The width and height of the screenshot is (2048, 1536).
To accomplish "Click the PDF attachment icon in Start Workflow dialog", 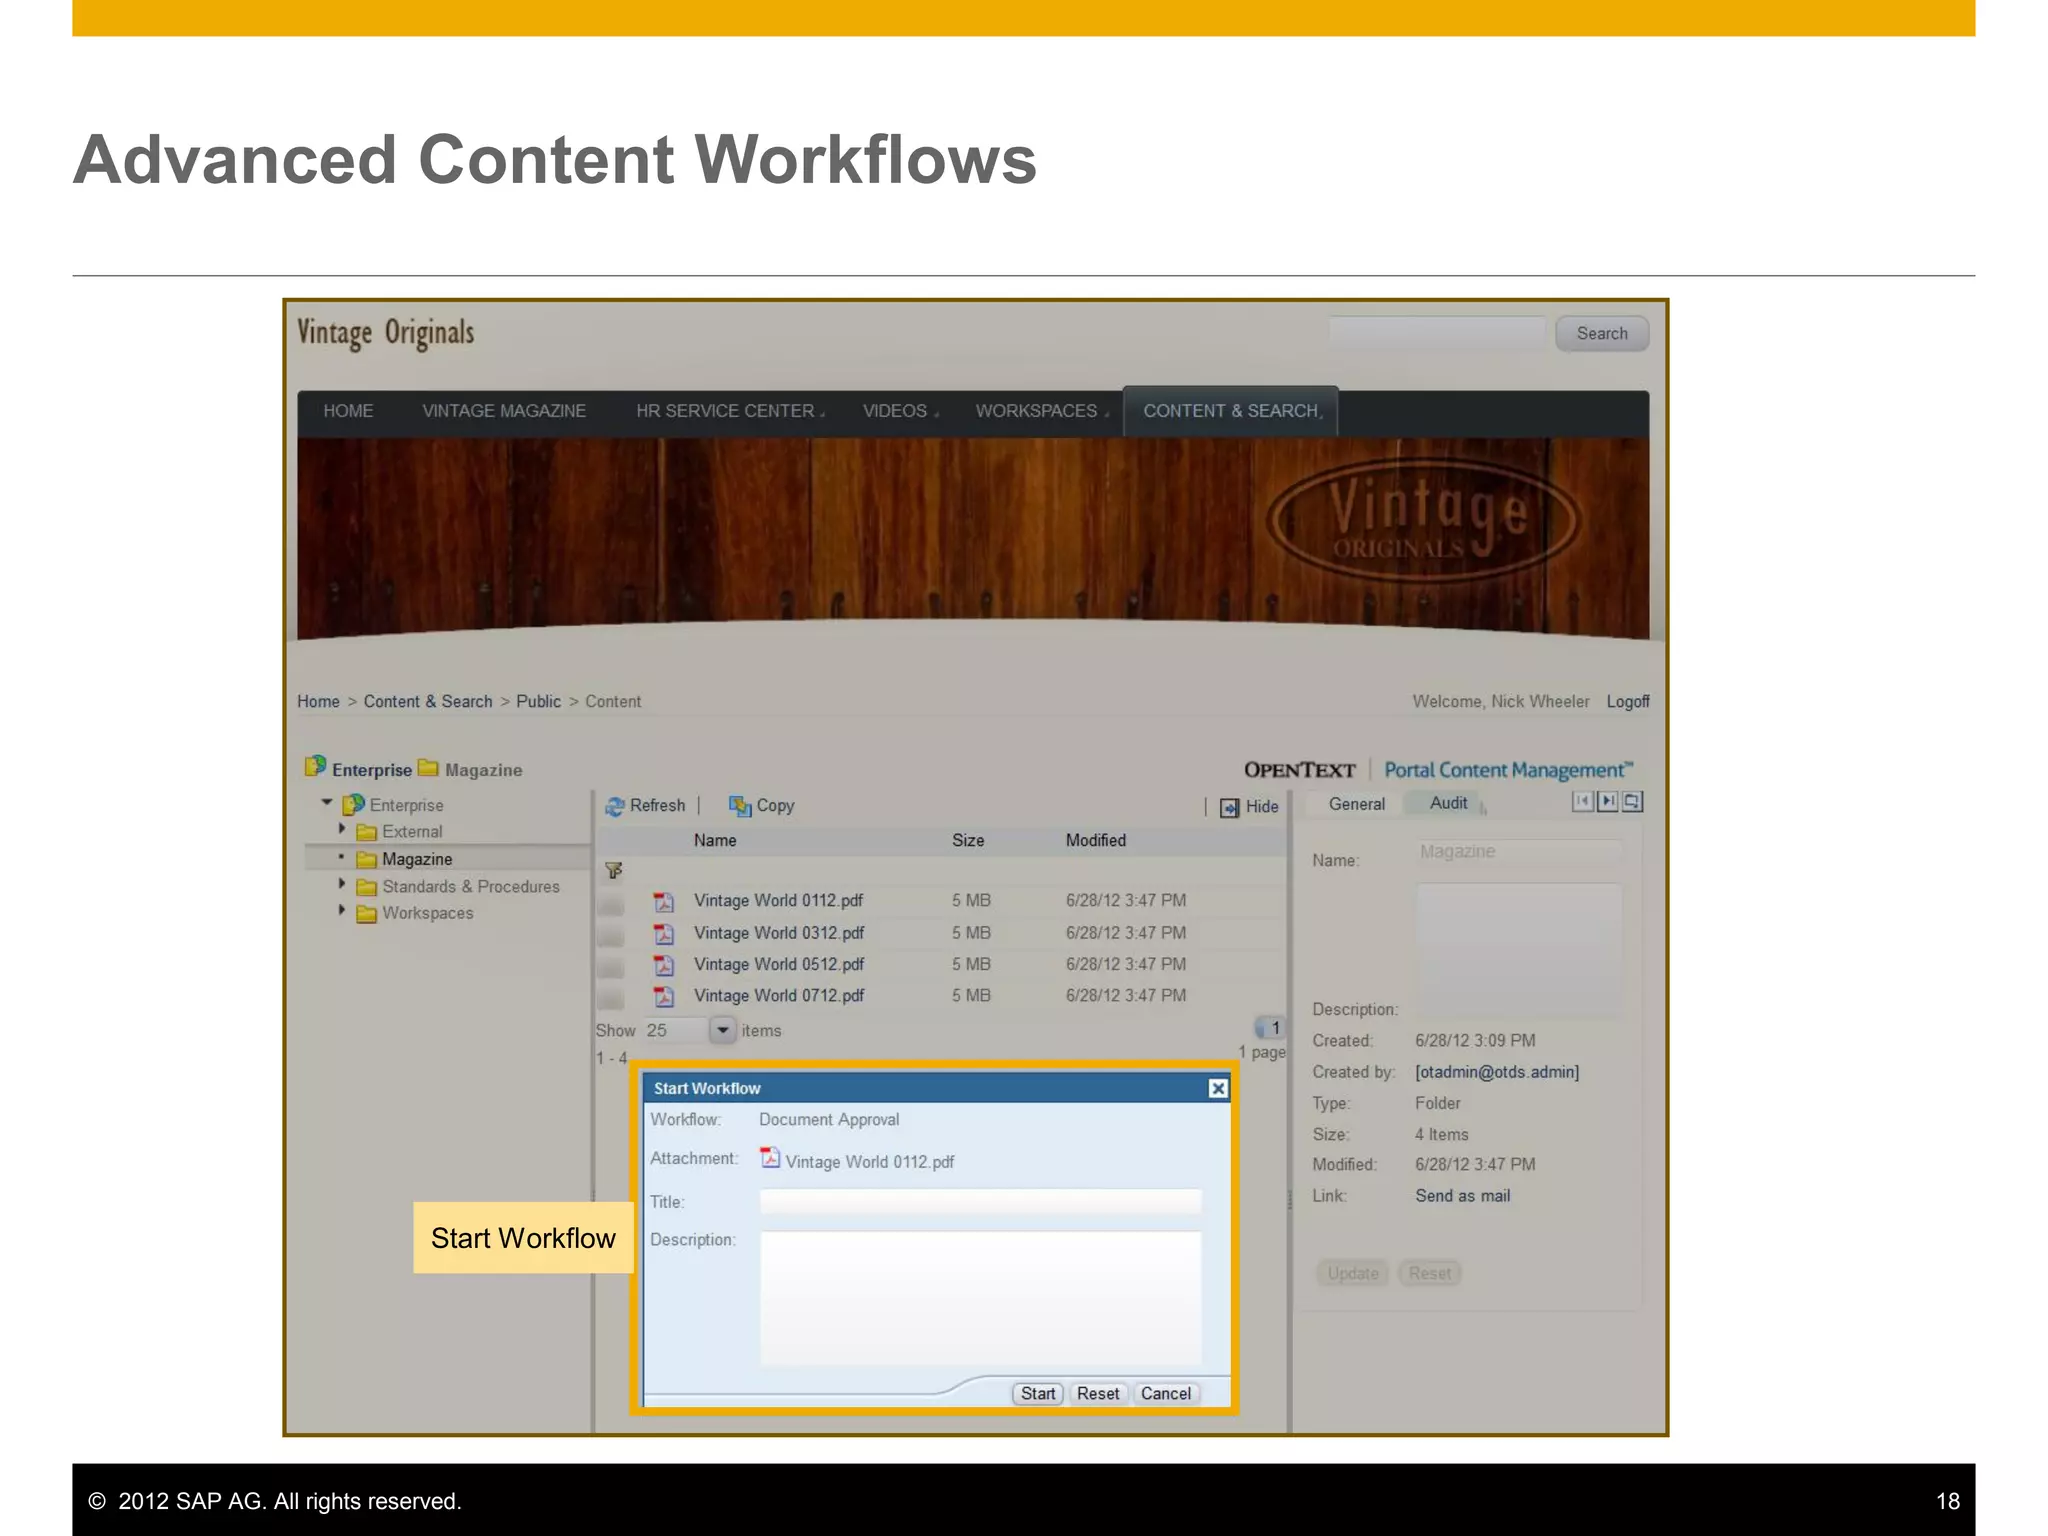I will click(769, 1158).
